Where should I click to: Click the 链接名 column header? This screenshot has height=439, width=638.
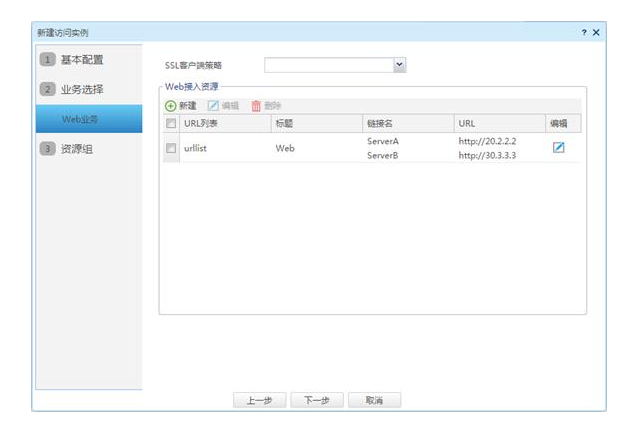point(409,123)
